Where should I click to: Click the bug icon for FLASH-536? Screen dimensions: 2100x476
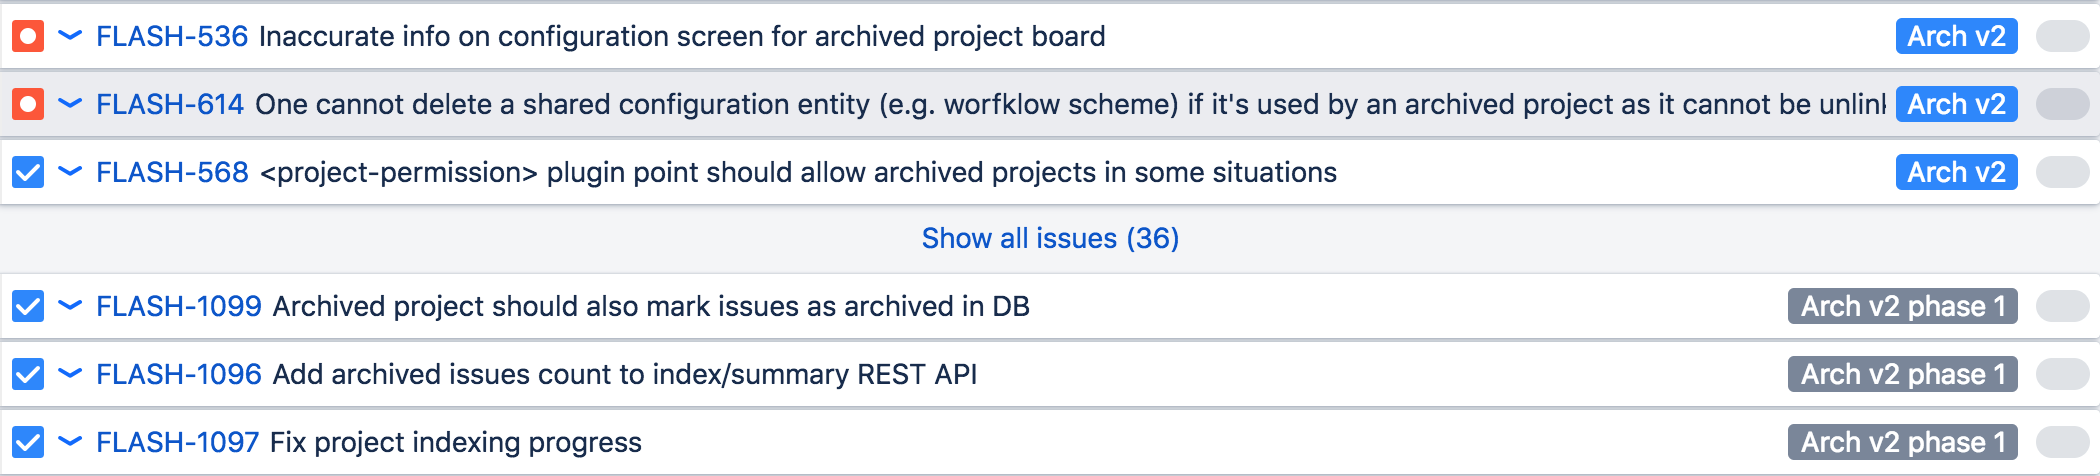click(28, 37)
